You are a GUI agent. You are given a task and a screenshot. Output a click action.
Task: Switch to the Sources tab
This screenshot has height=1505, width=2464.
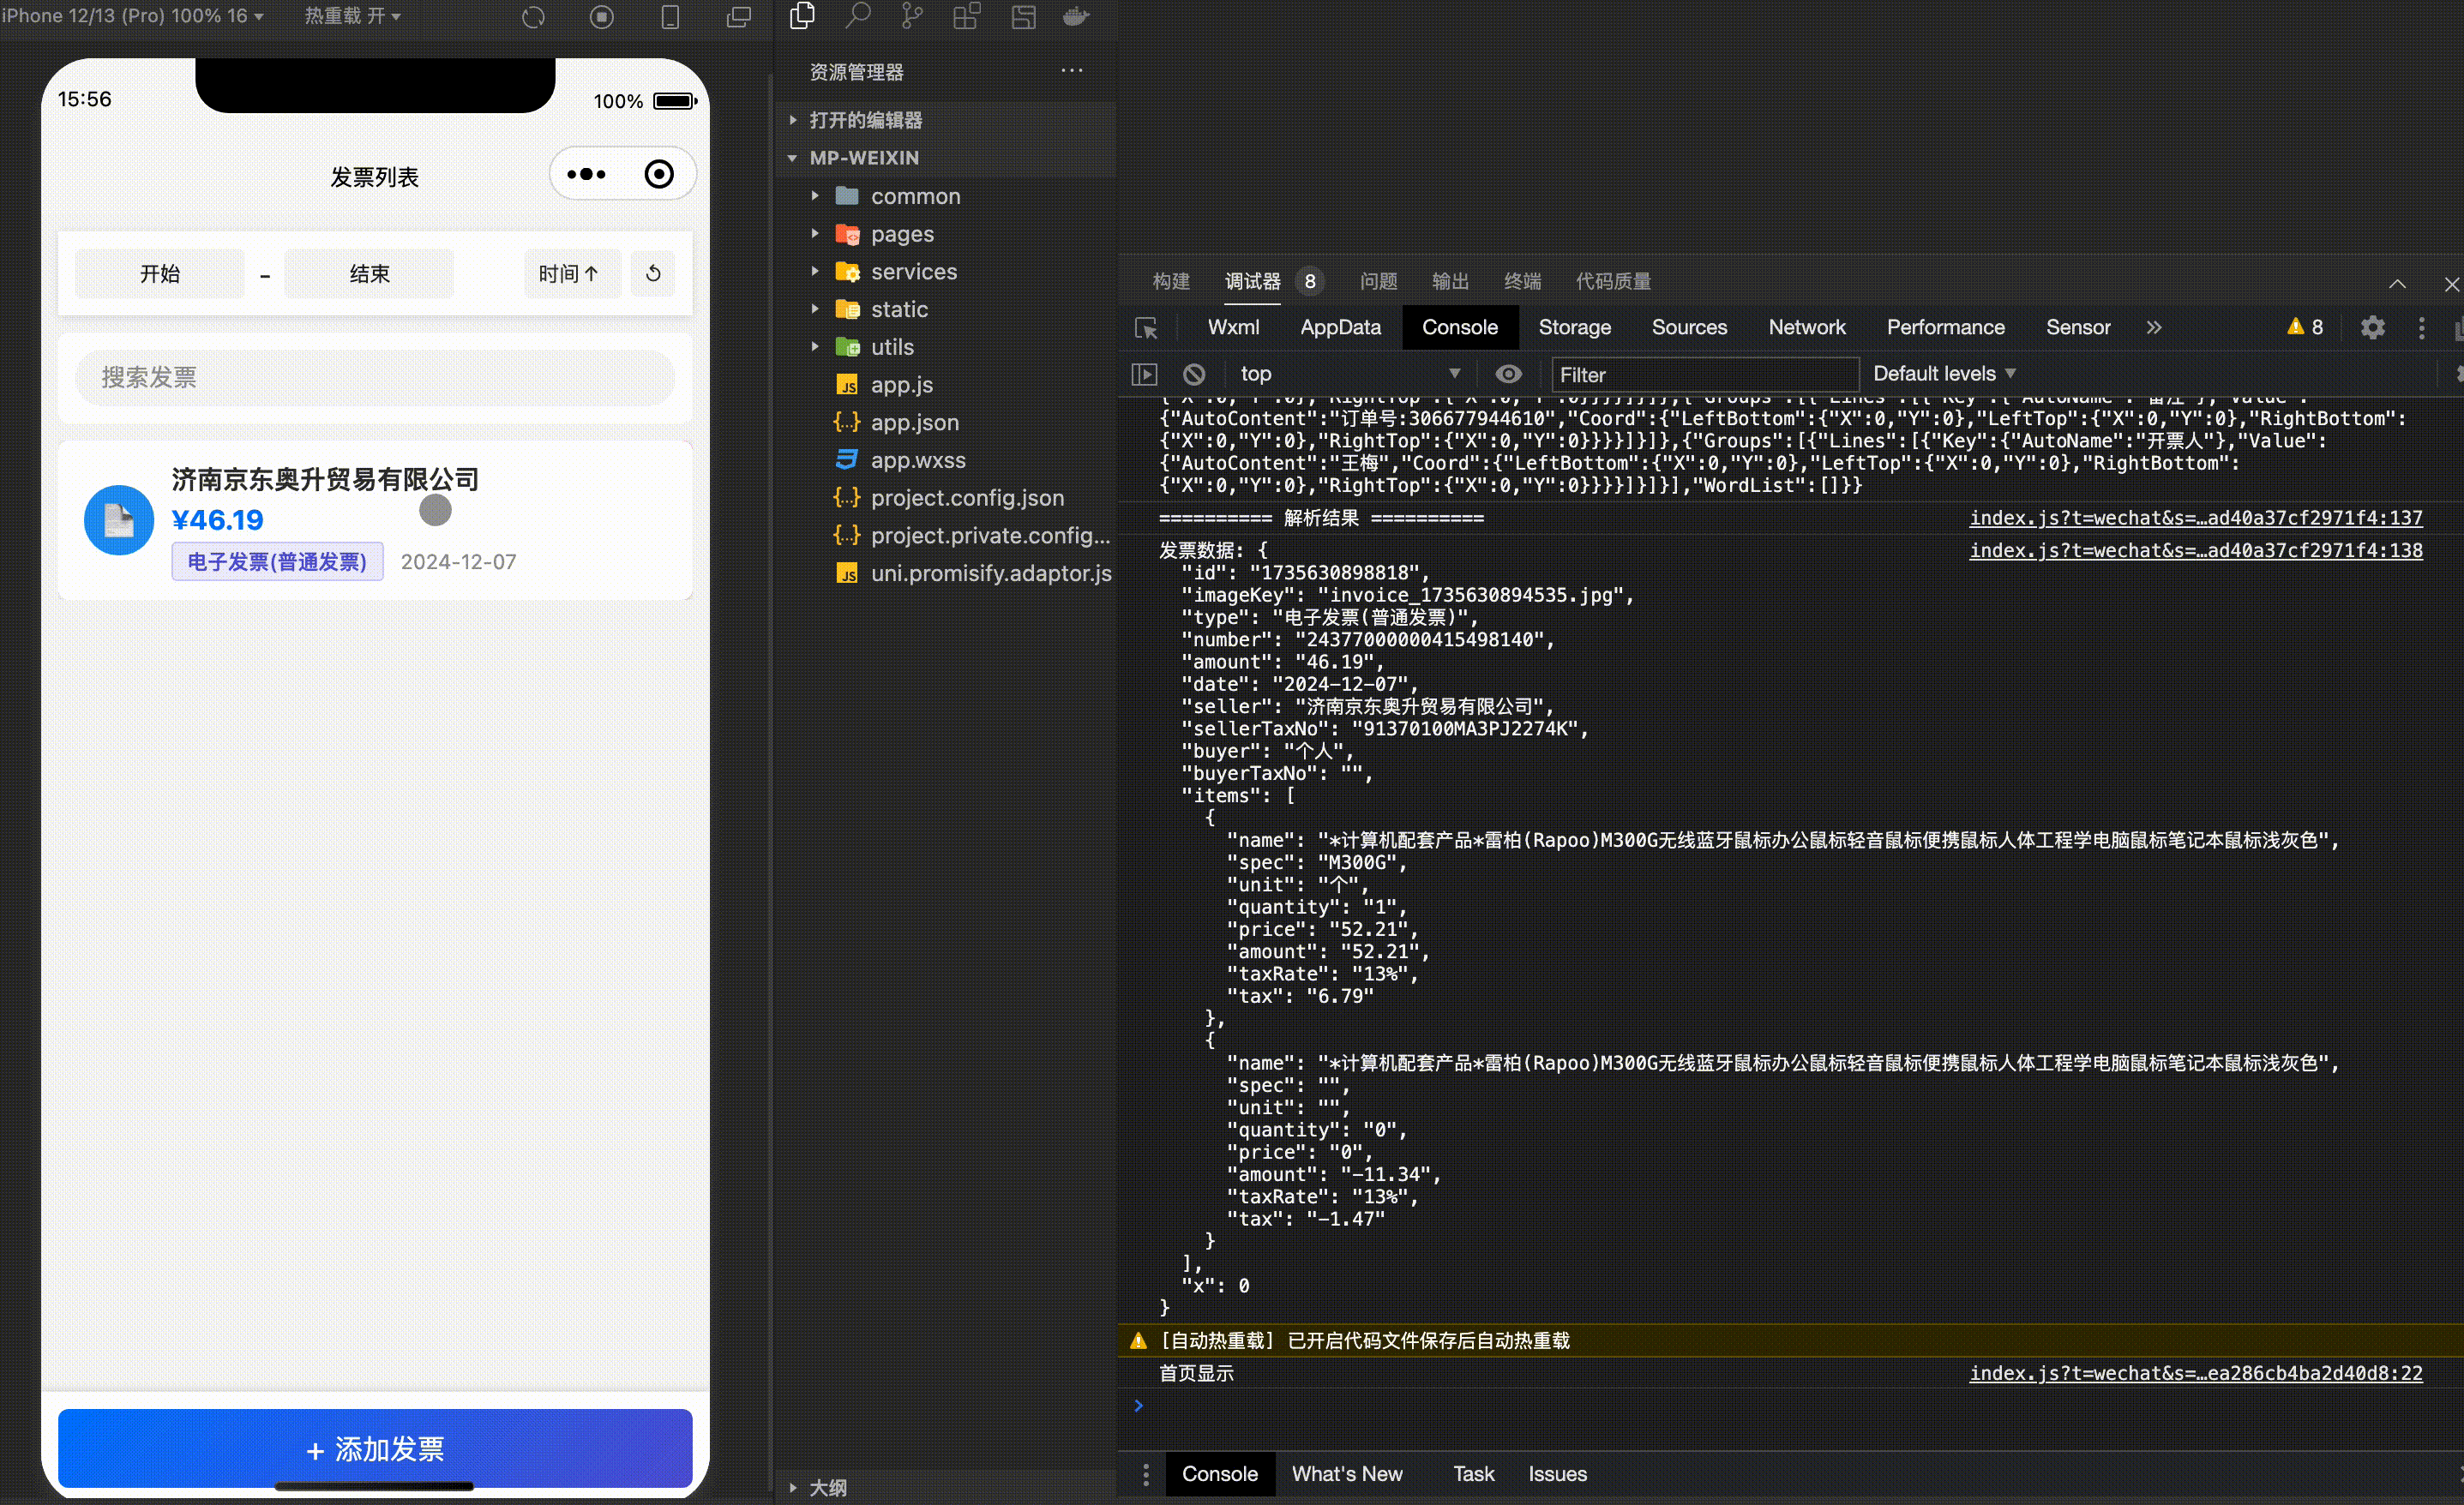[x=1689, y=327]
